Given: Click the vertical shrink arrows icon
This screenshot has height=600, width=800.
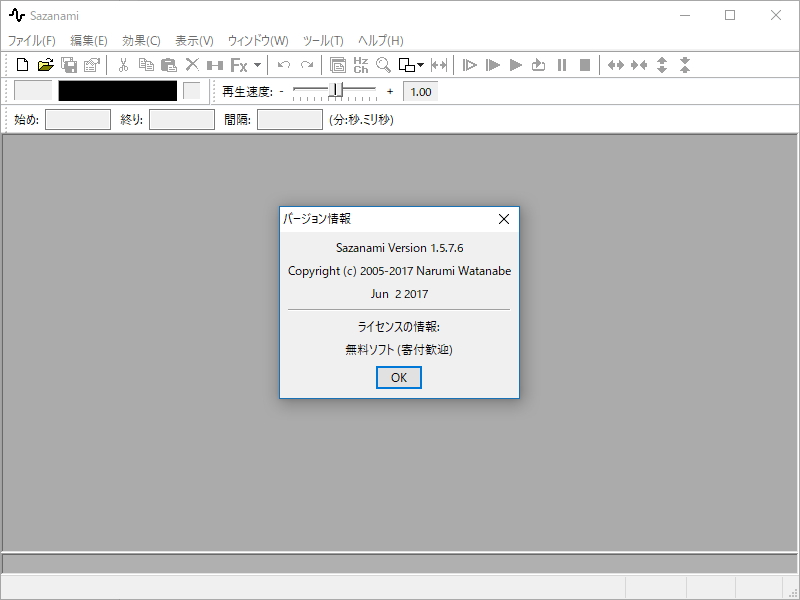Looking at the screenshot, I should [x=685, y=65].
